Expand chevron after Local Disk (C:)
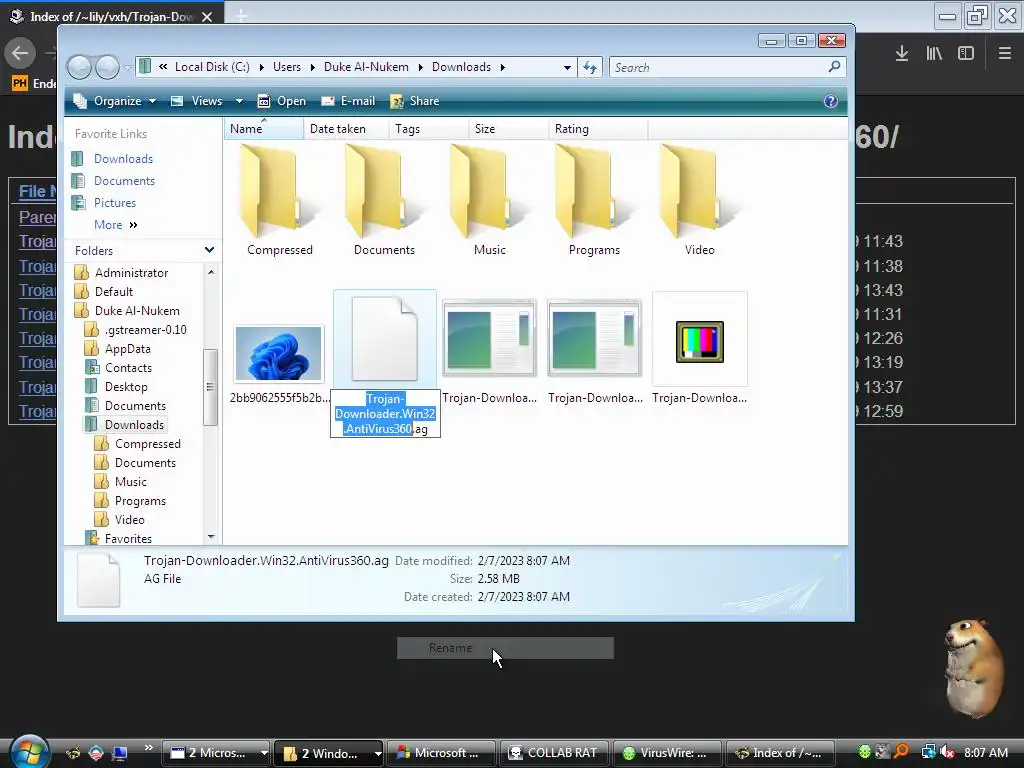This screenshot has width=1024, height=768. pyautogui.click(x=261, y=67)
